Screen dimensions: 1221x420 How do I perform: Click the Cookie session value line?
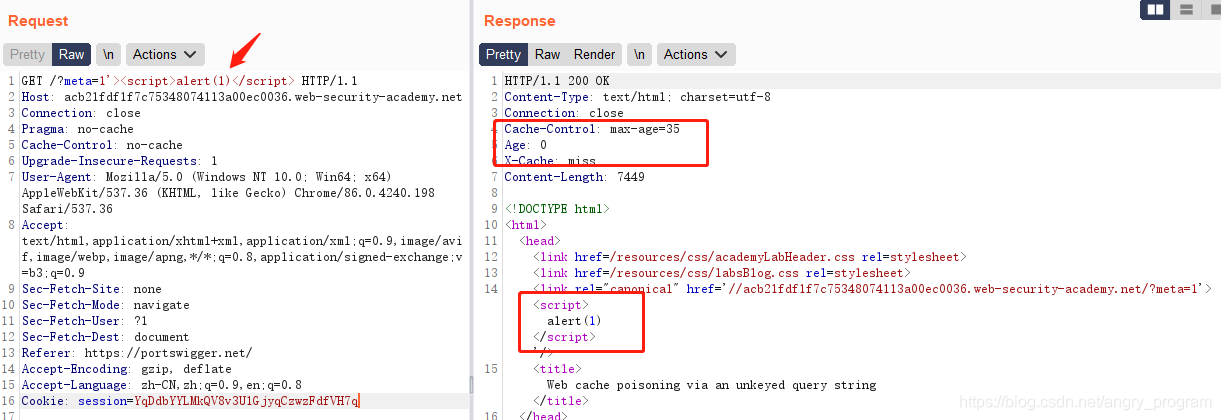(190, 401)
